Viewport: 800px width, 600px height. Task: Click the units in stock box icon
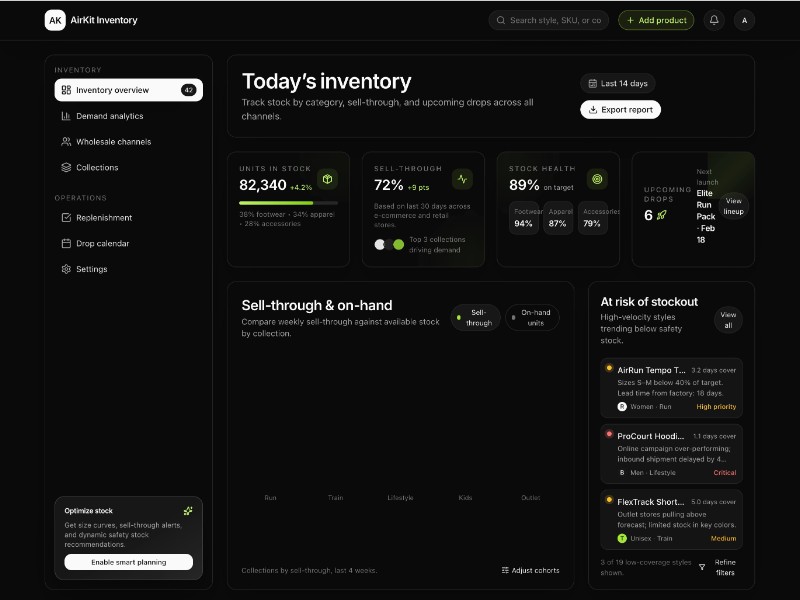tap(327, 179)
